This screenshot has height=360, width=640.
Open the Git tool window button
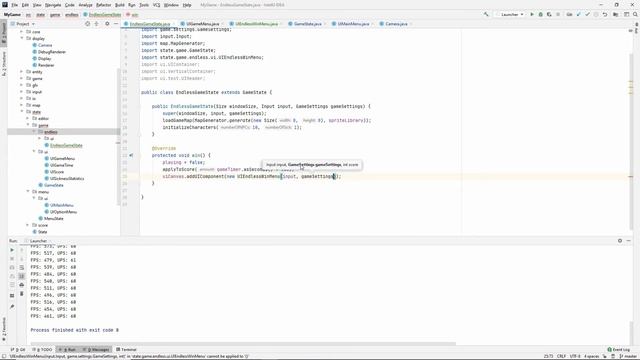click(18, 350)
